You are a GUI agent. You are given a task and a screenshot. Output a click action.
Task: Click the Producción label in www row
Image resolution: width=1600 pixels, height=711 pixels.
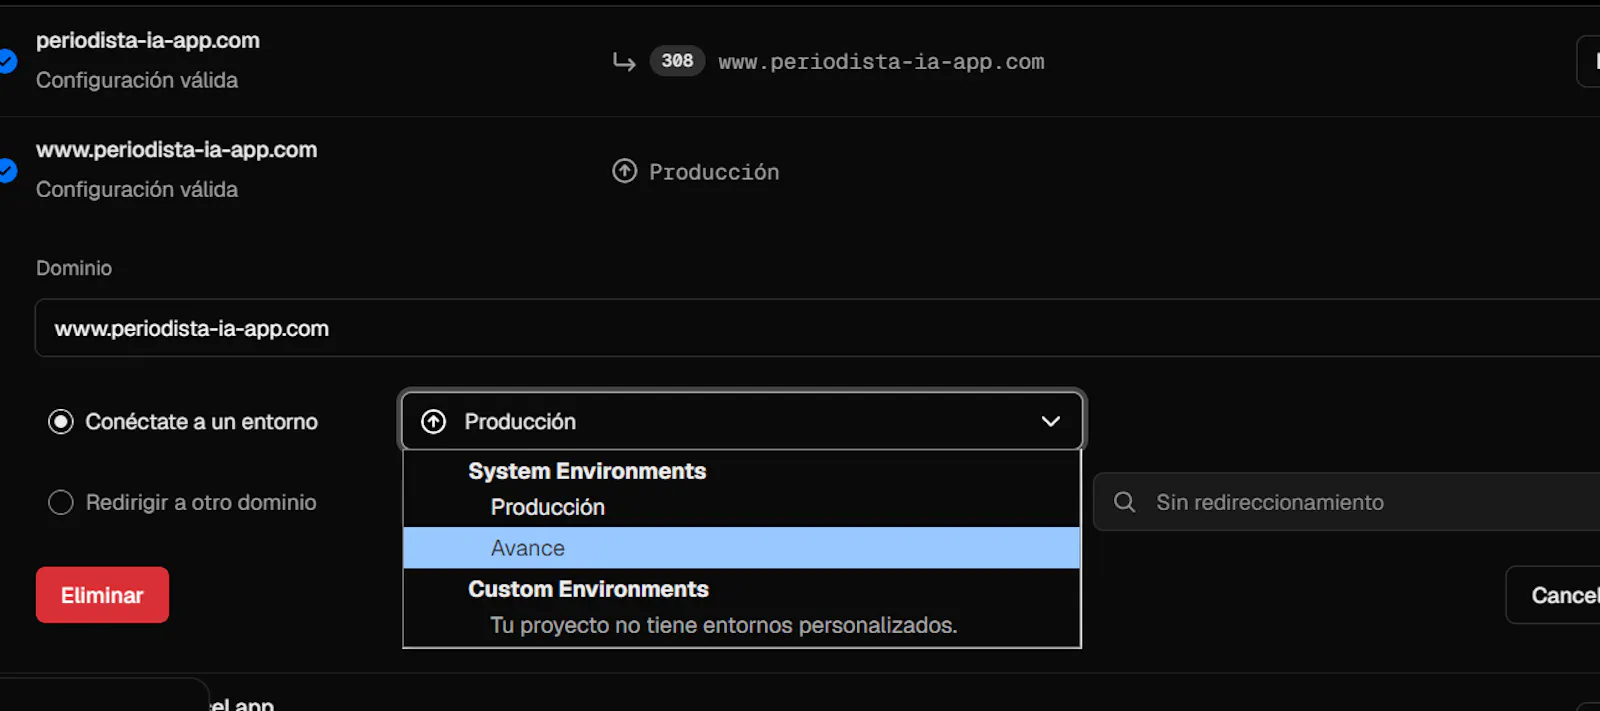point(714,172)
